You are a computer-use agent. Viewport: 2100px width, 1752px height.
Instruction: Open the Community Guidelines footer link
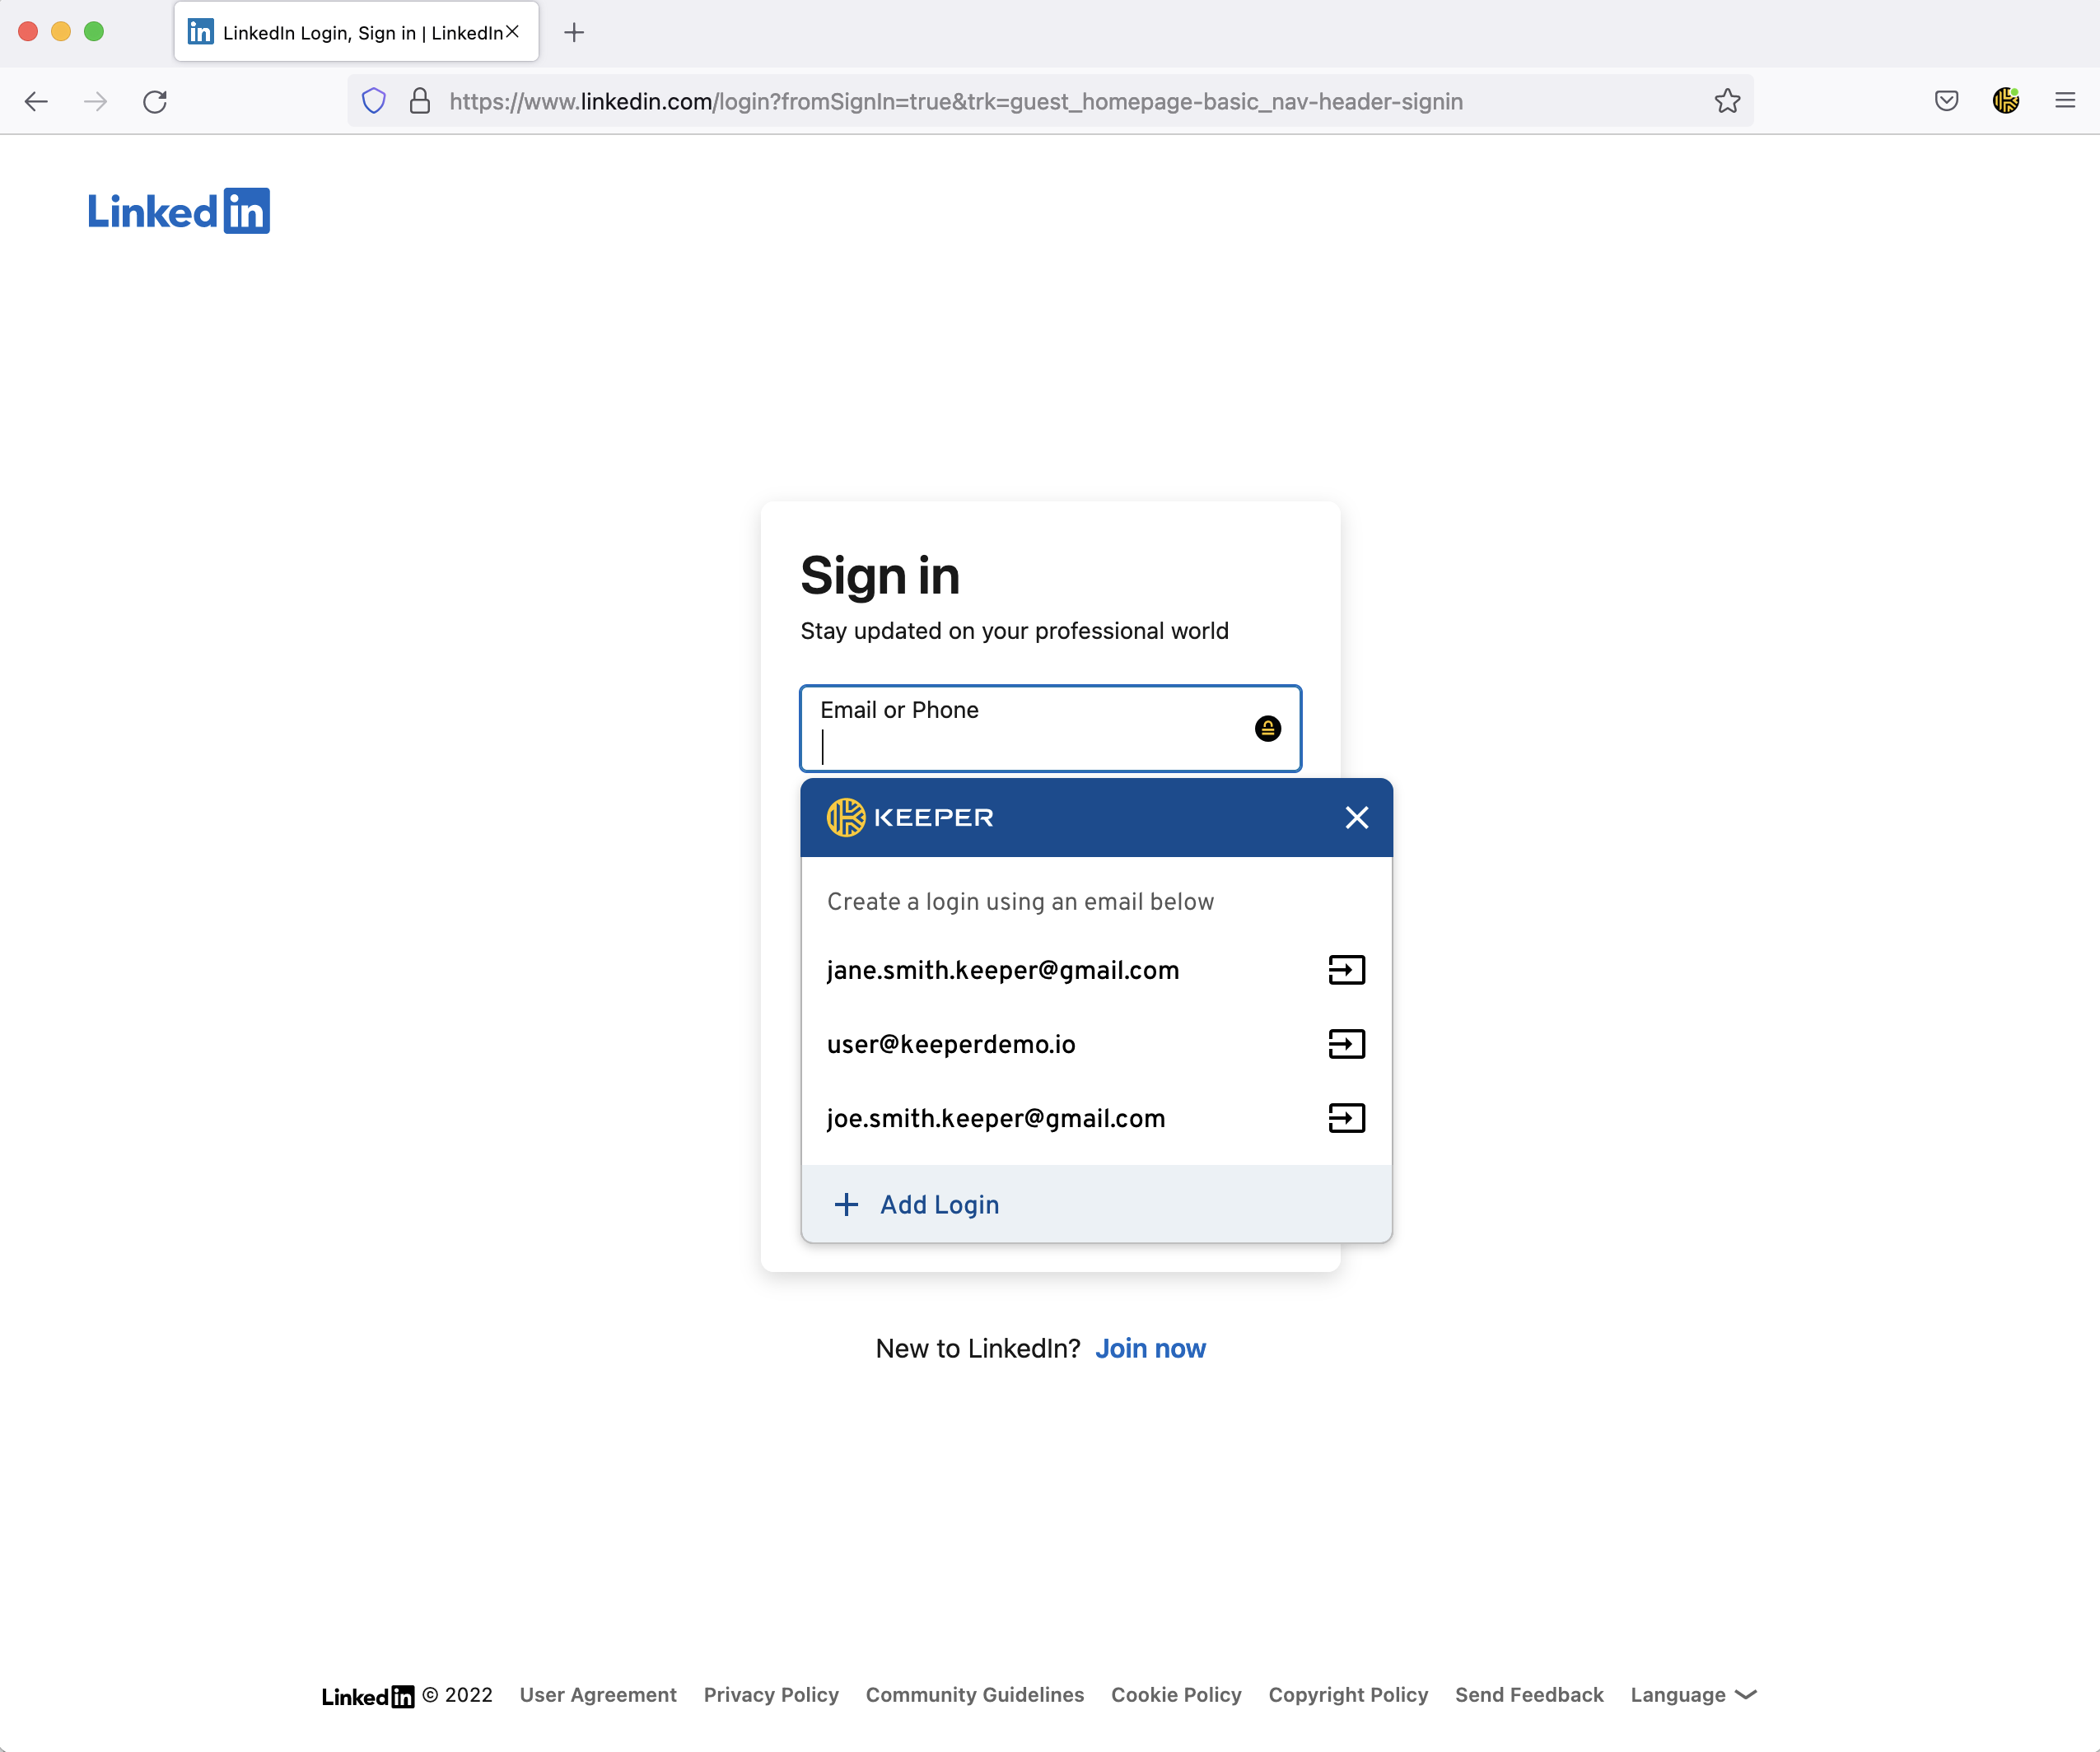[x=975, y=1695]
